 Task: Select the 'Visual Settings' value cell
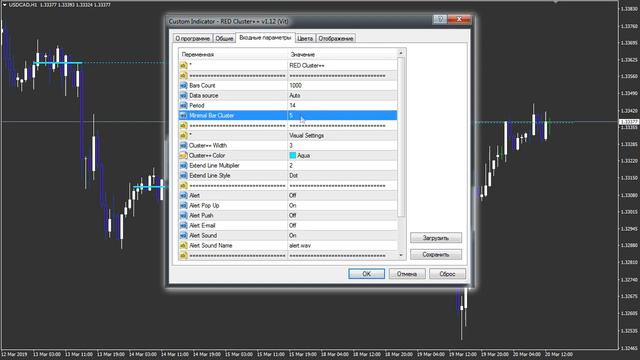click(x=342, y=136)
